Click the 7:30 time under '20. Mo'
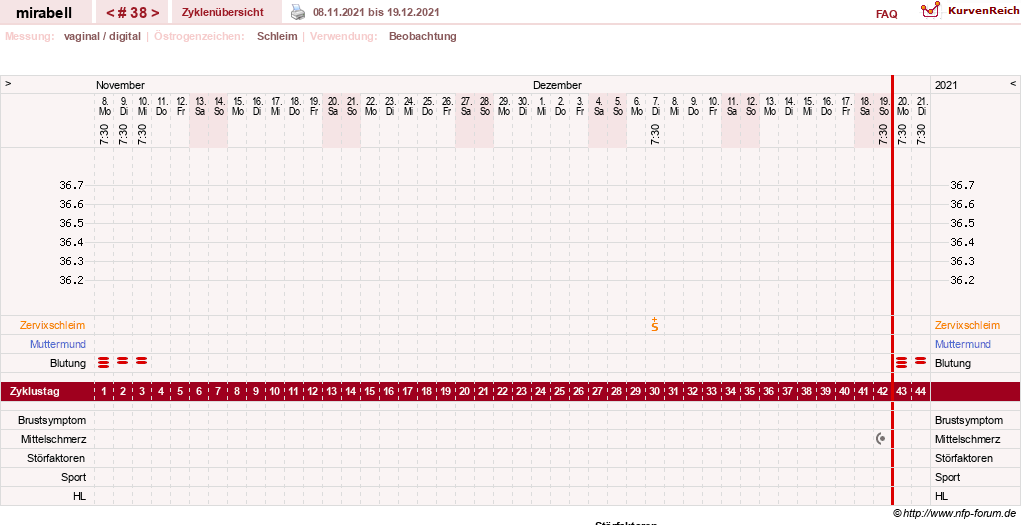 [x=902, y=134]
